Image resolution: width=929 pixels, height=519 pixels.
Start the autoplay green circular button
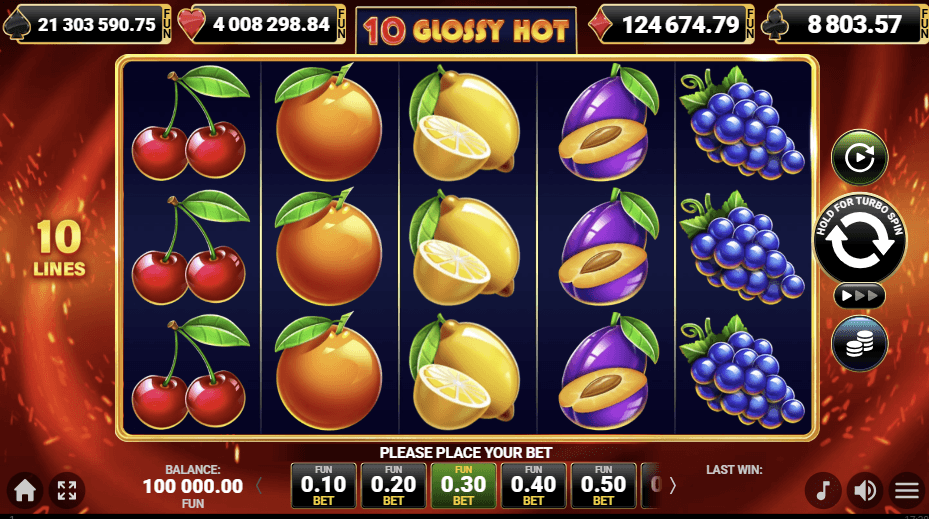coord(859,158)
